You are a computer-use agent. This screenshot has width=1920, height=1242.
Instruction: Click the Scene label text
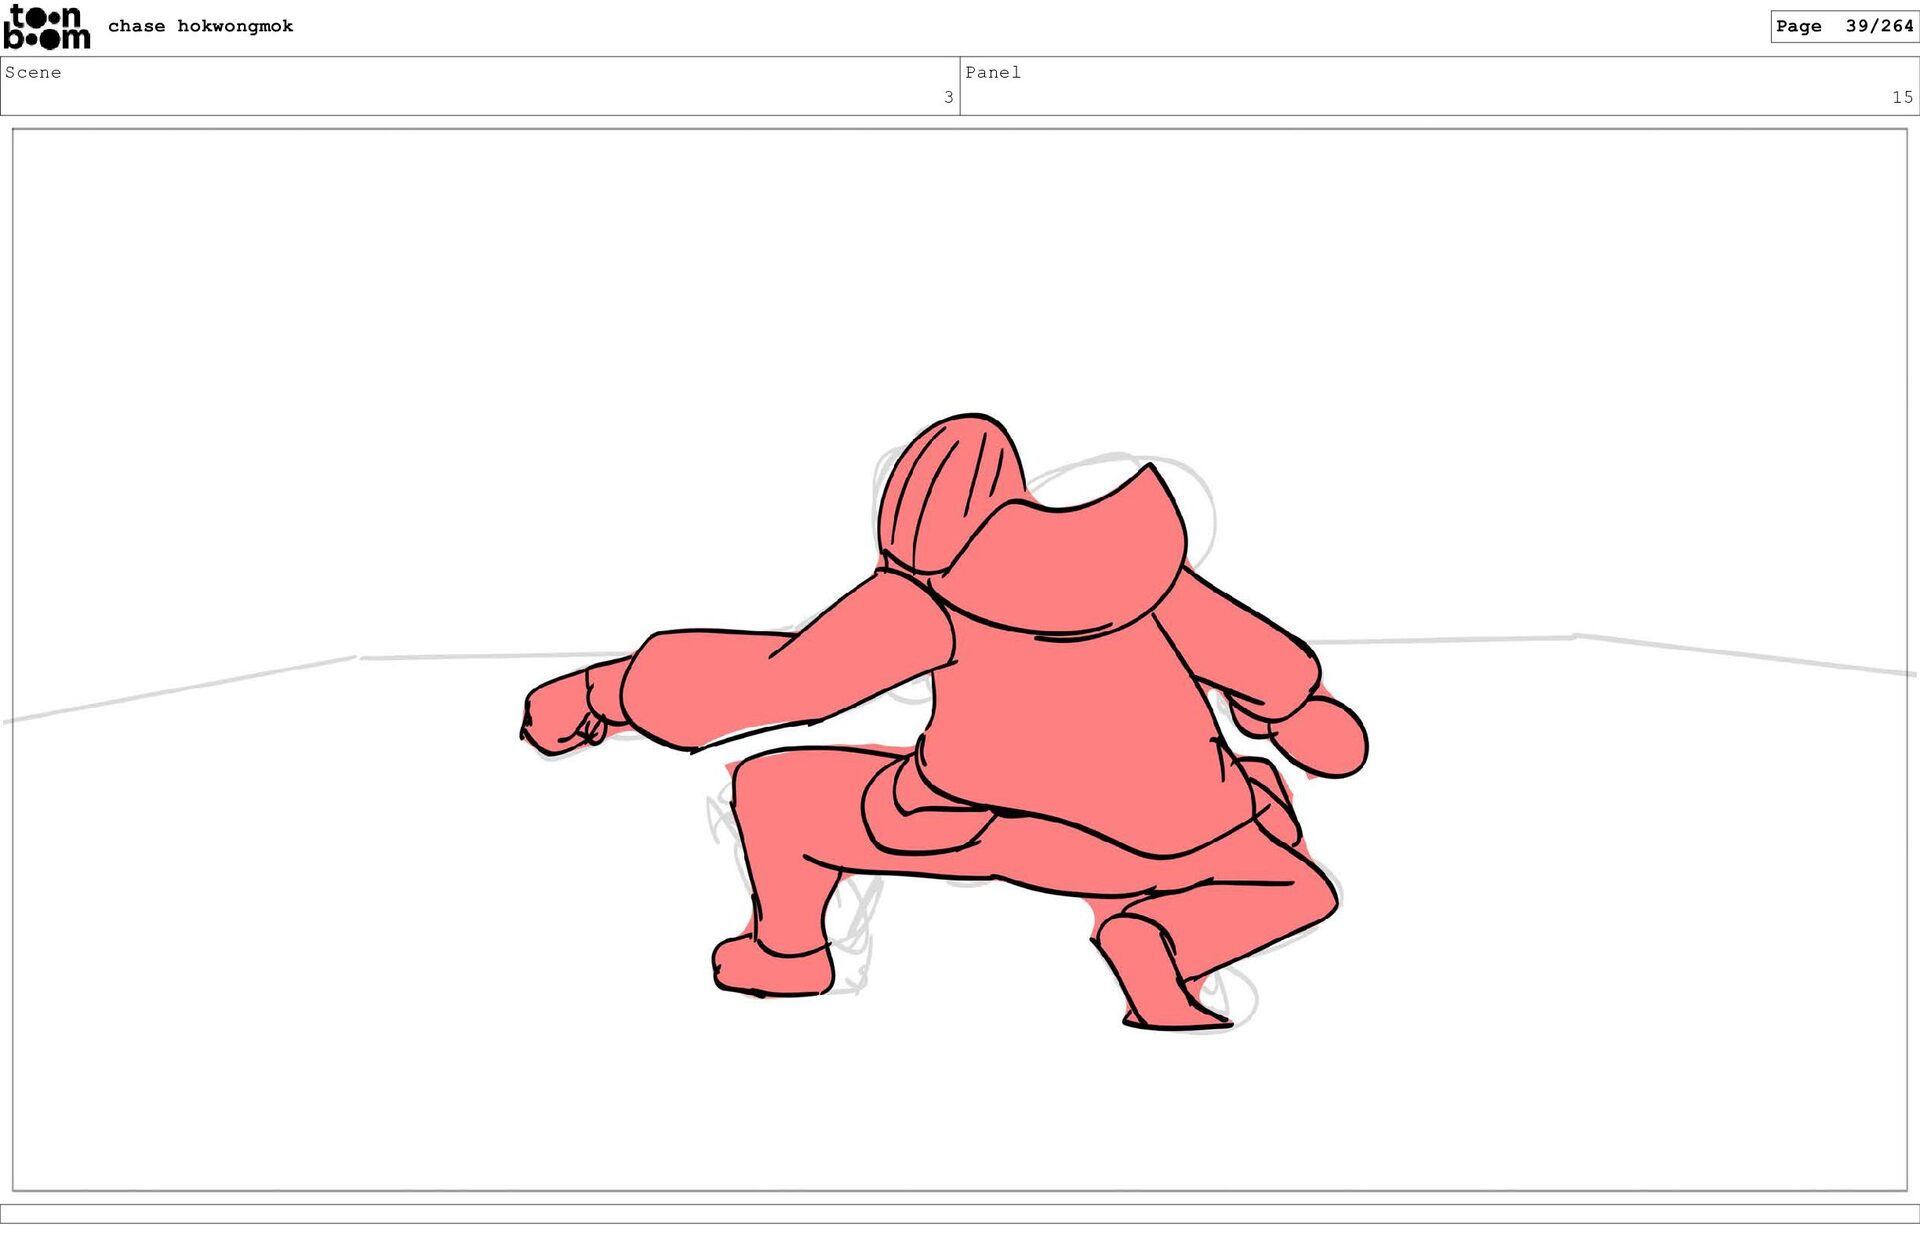click(x=33, y=72)
